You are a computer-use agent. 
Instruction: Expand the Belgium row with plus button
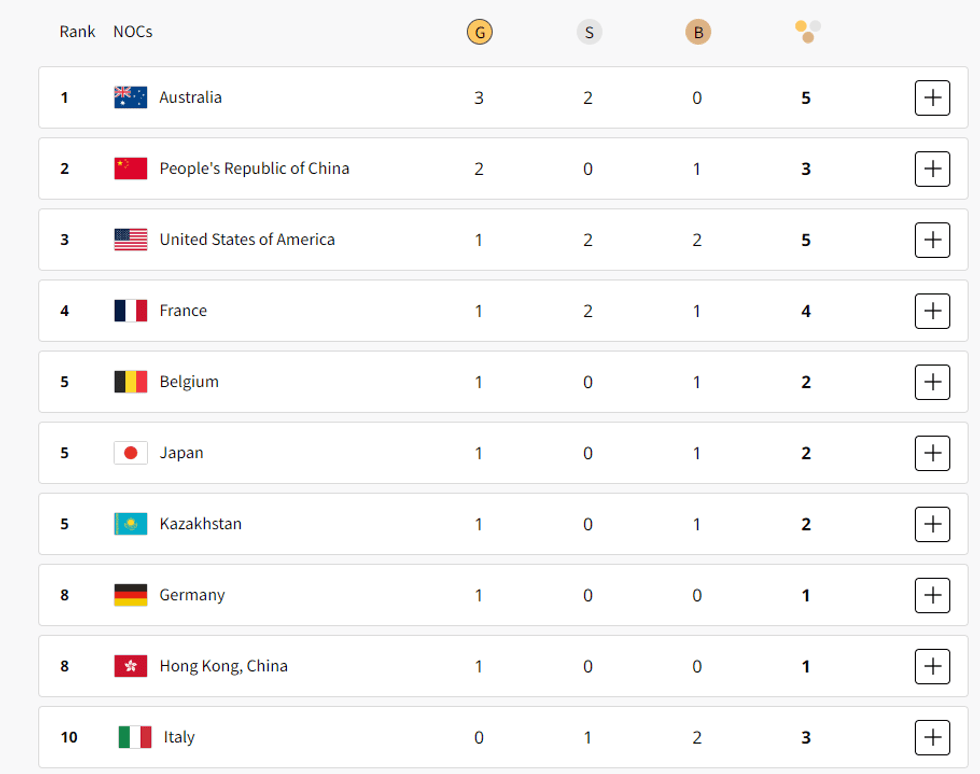932,382
